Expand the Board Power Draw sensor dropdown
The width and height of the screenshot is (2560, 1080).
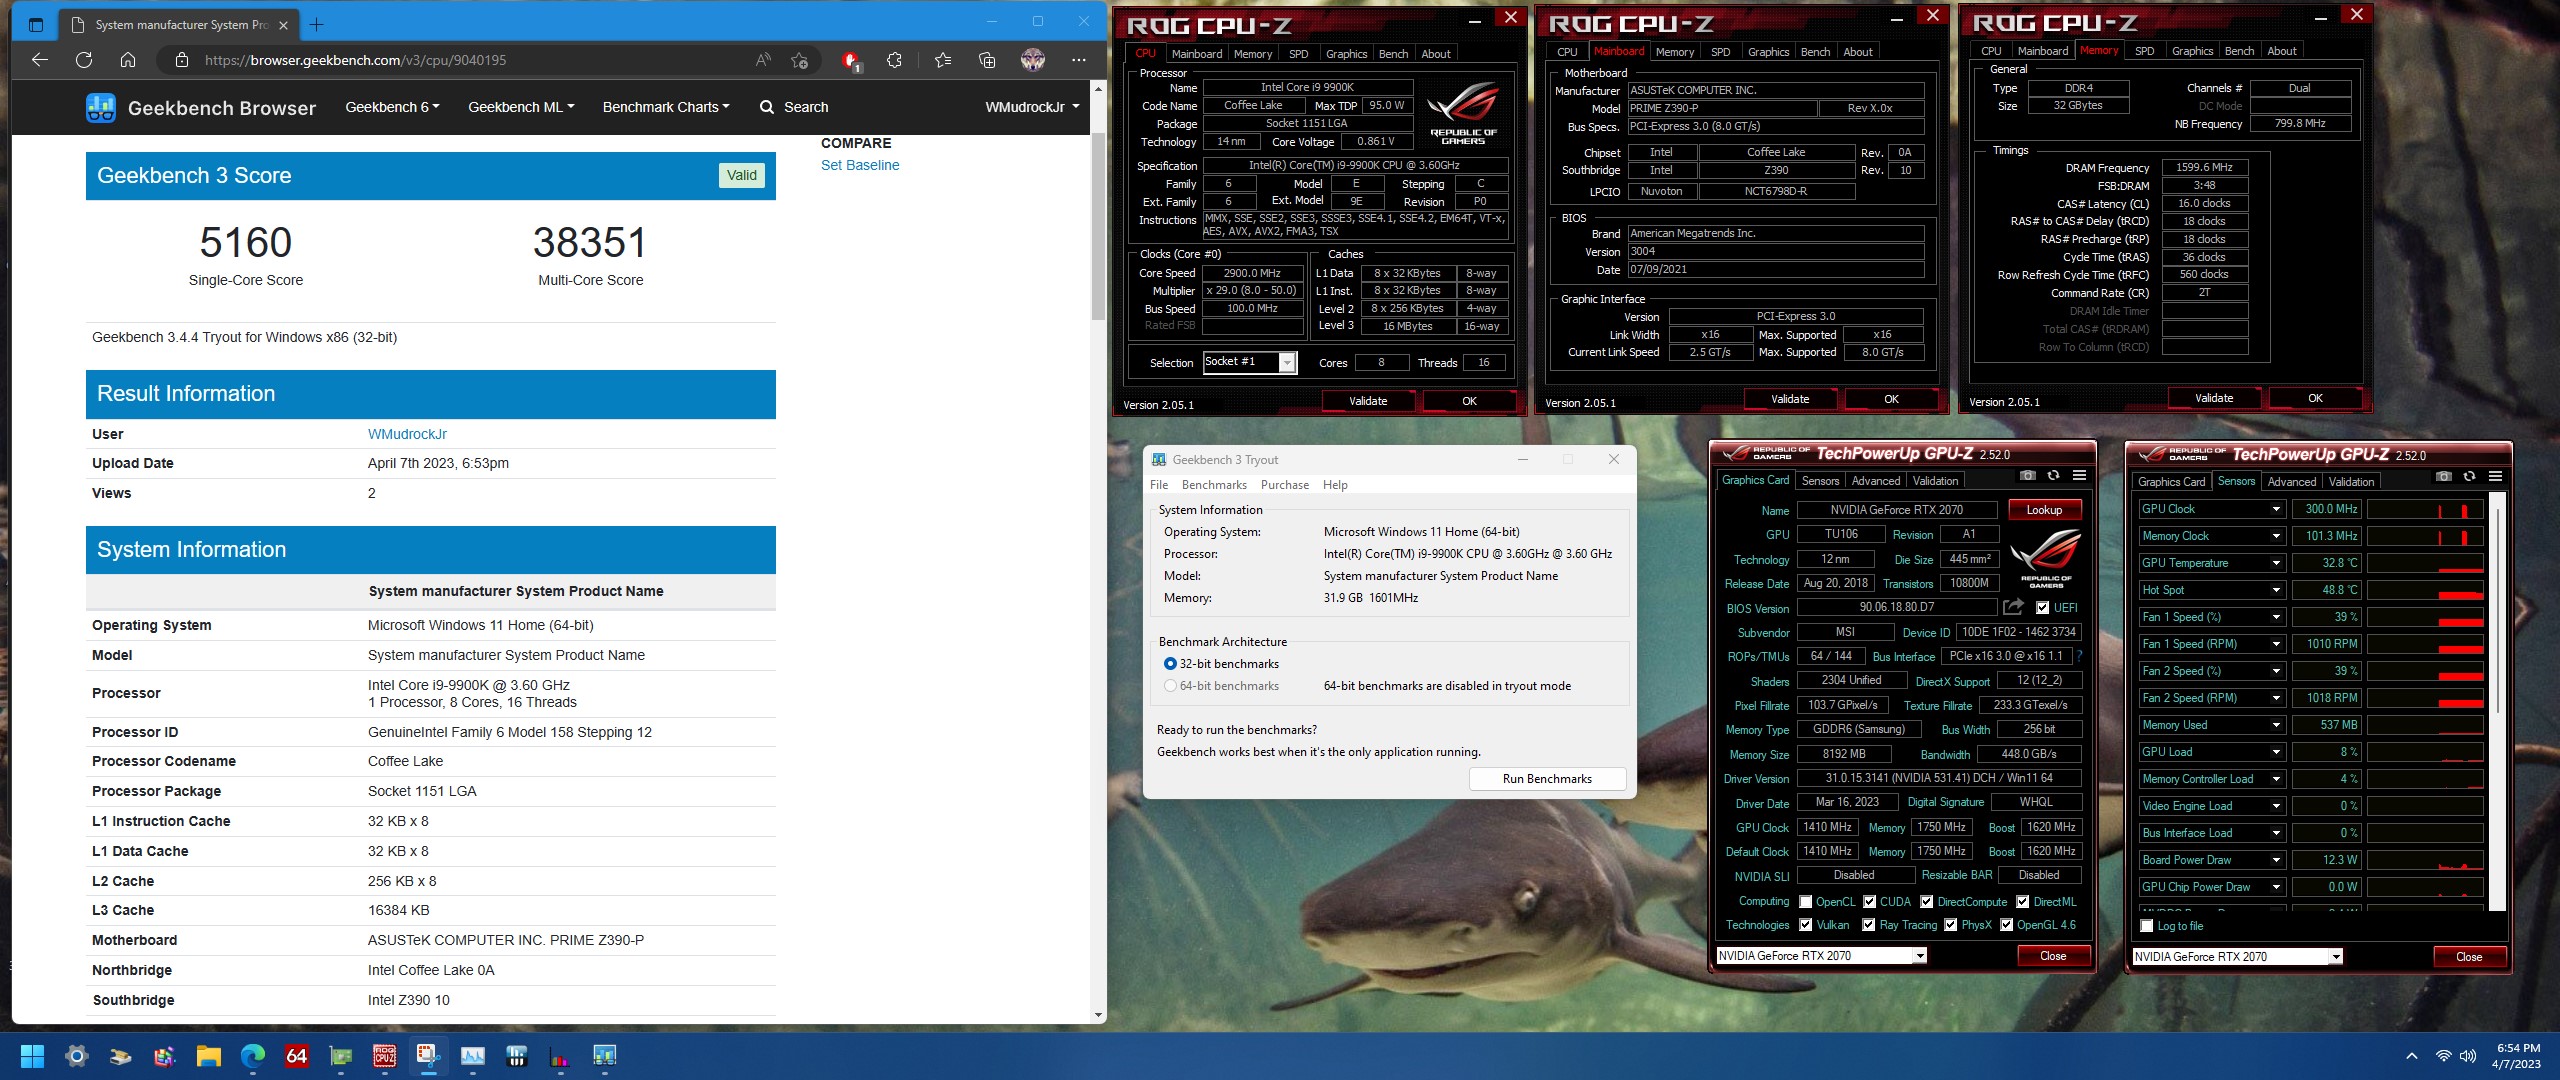pyautogui.click(x=2276, y=860)
